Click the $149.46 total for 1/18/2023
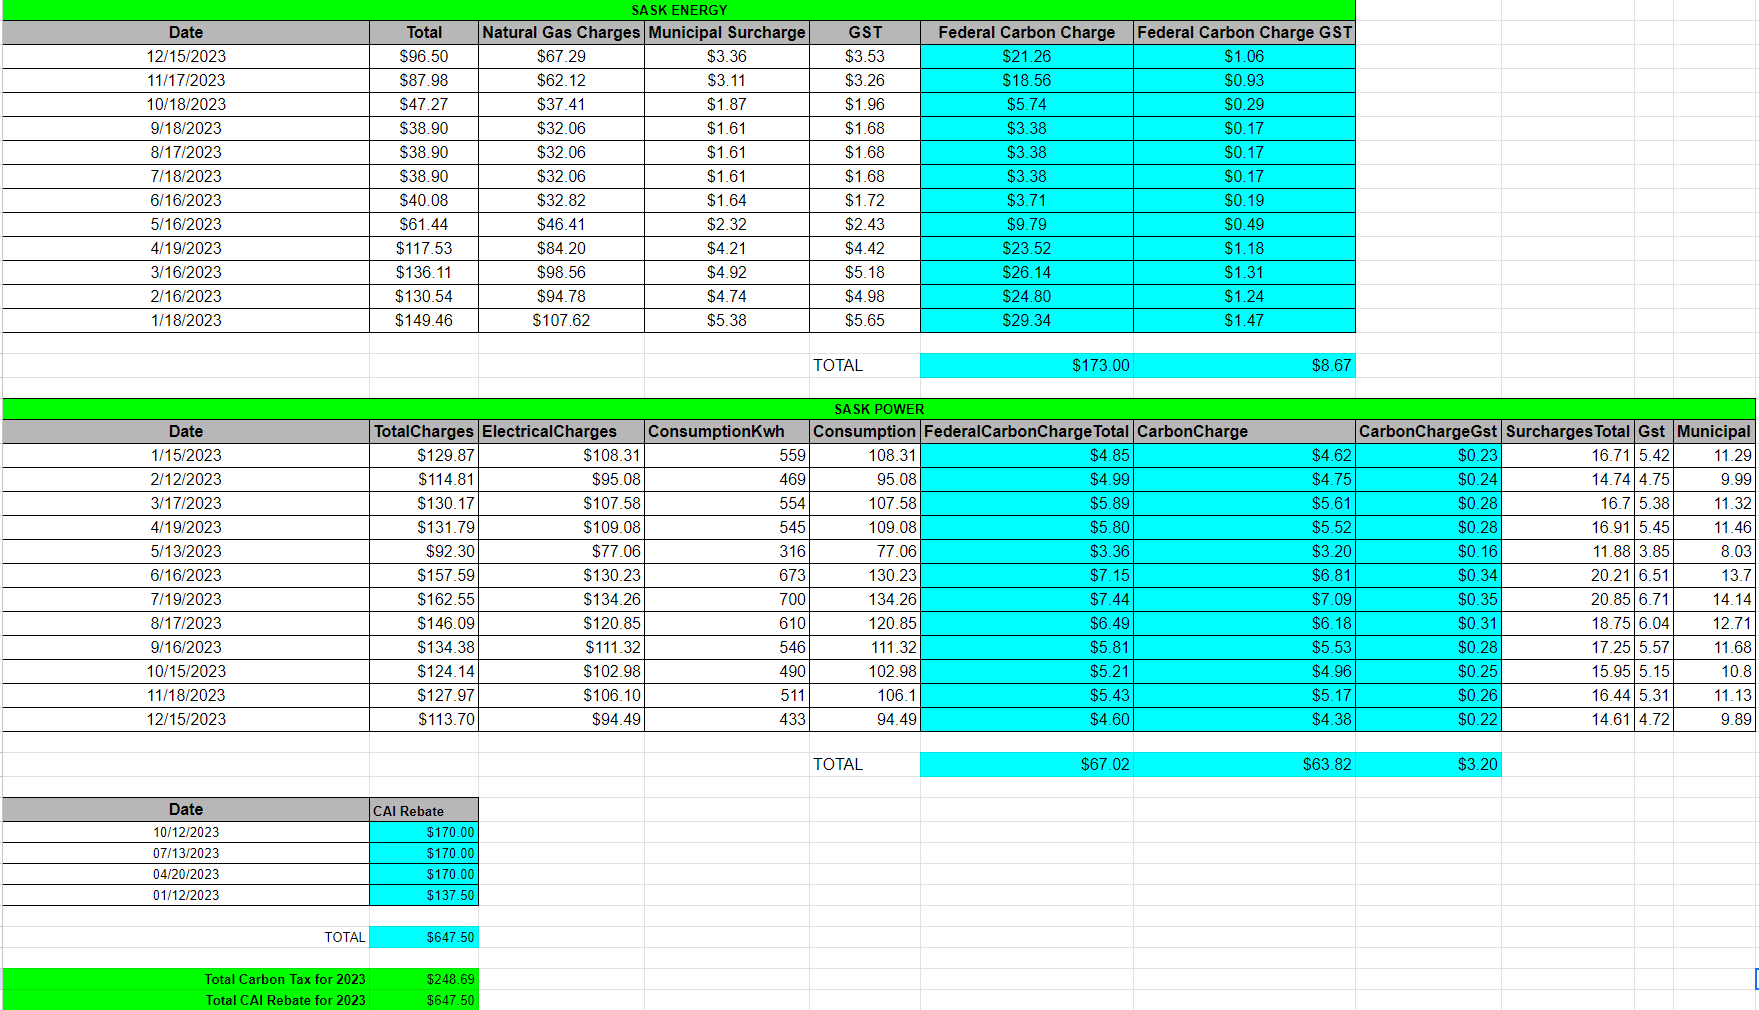The image size is (1759, 1010). [x=424, y=320]
